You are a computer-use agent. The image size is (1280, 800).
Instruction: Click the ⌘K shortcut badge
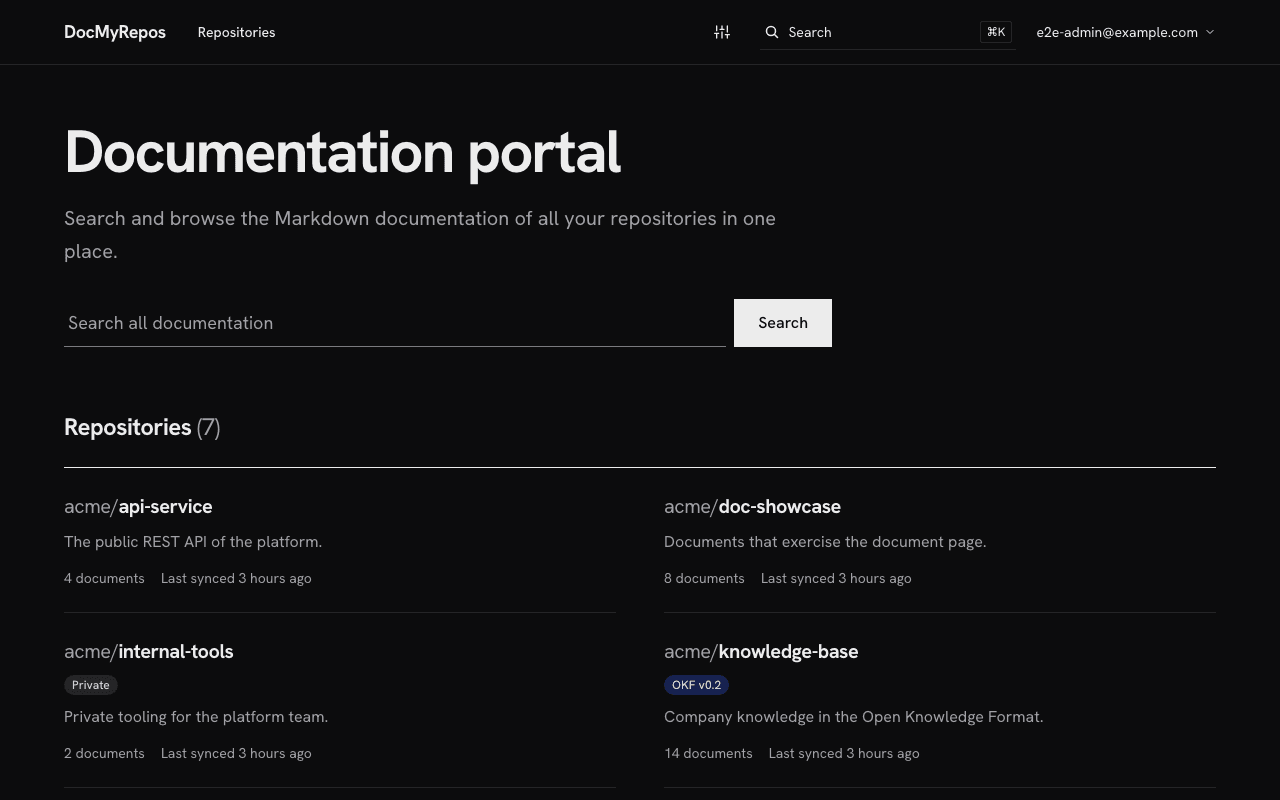(996, 32)
